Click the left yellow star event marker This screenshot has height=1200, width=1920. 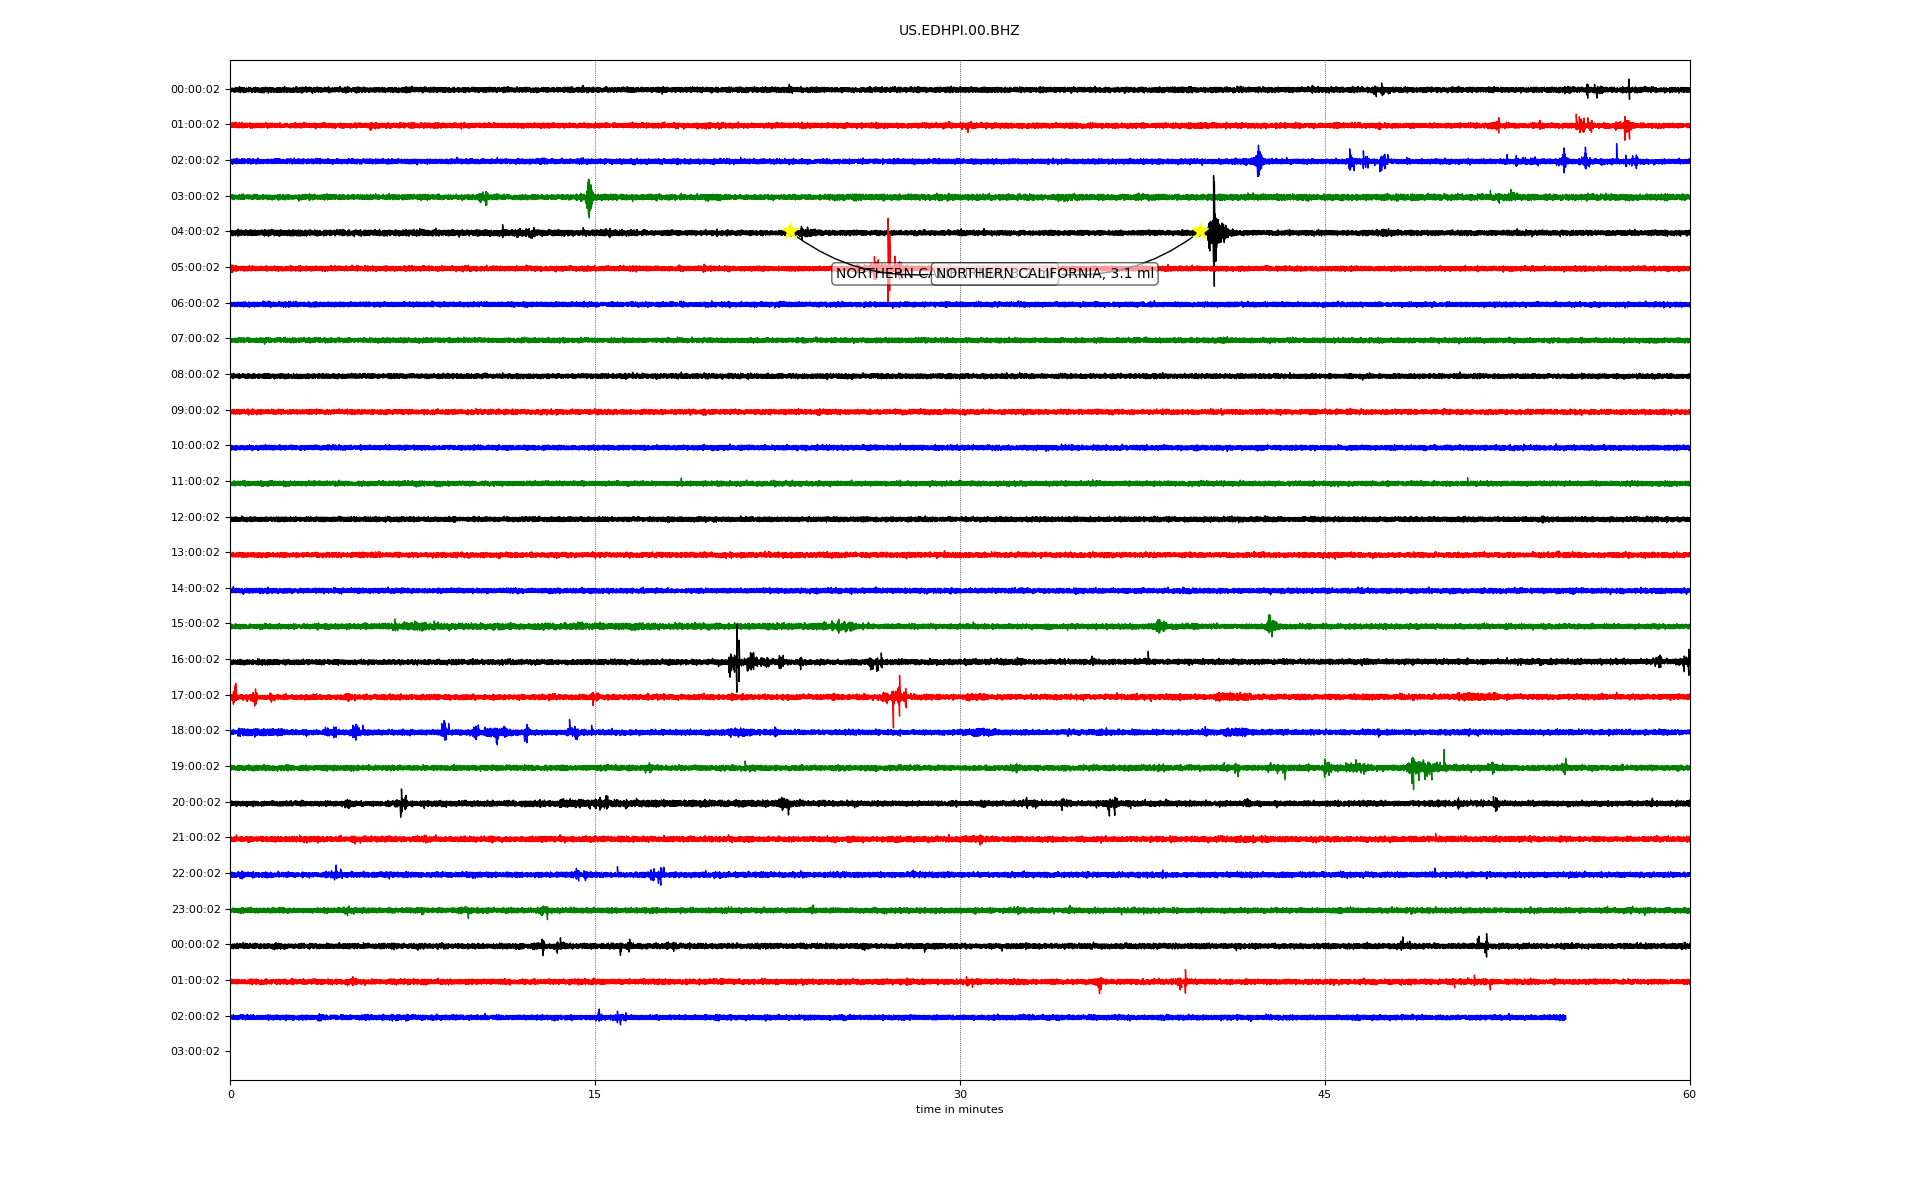790,232
